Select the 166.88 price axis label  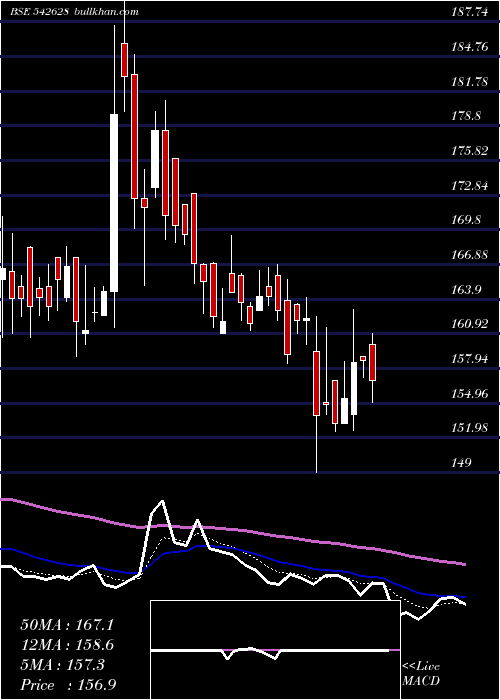point(469,255)
